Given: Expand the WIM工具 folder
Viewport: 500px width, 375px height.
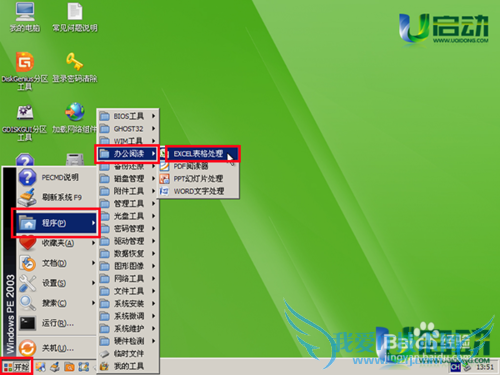Looking at the screenshot, I should click(128, 141).
